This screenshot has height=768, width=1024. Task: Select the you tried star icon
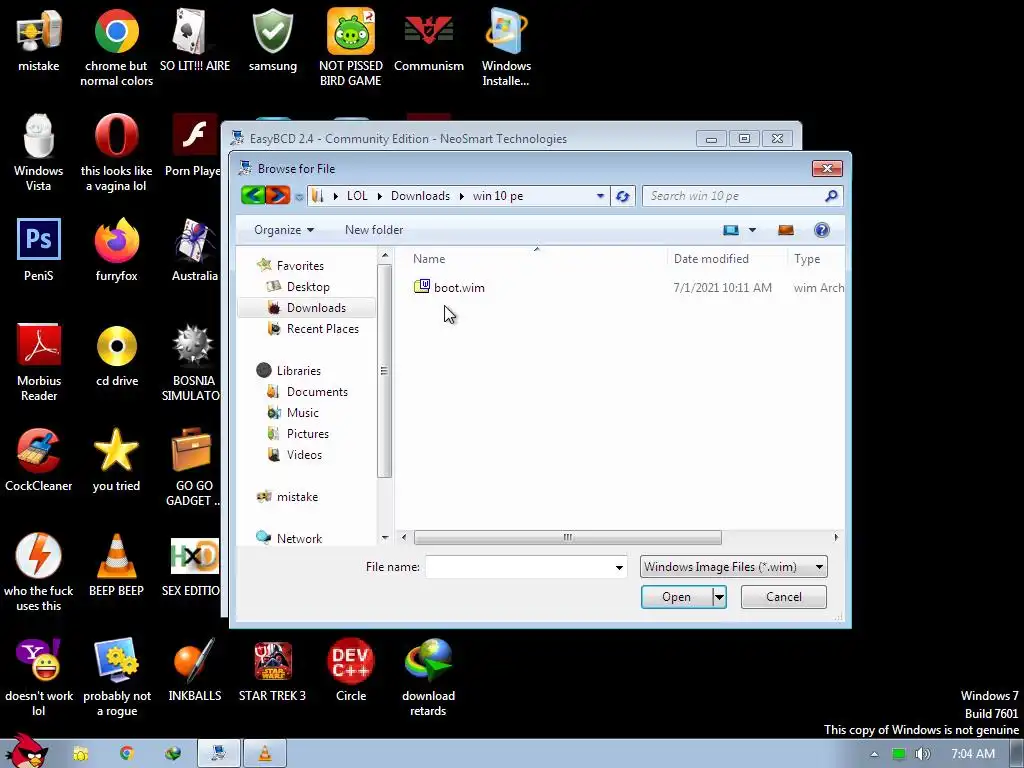(x=116, y=460)
